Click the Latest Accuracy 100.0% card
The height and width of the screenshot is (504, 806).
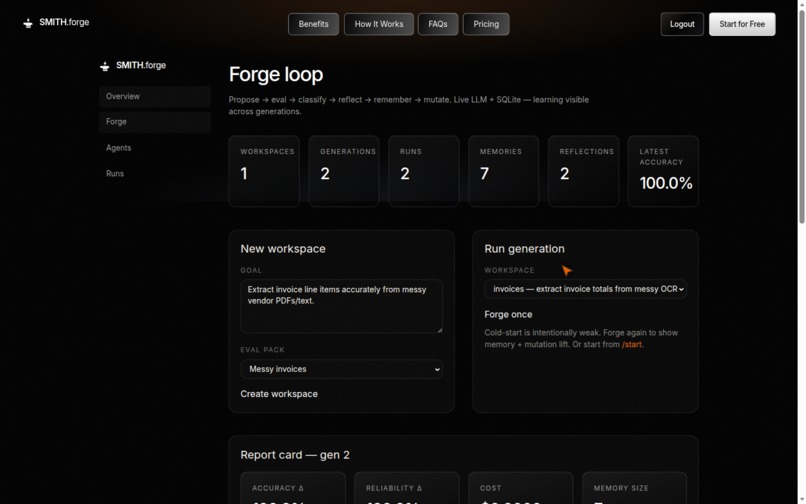pos(663,171)
